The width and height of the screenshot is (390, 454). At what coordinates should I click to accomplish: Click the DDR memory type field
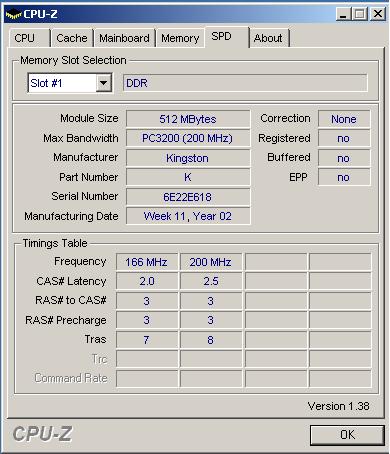pyautogui.click(x=245, y=83)
